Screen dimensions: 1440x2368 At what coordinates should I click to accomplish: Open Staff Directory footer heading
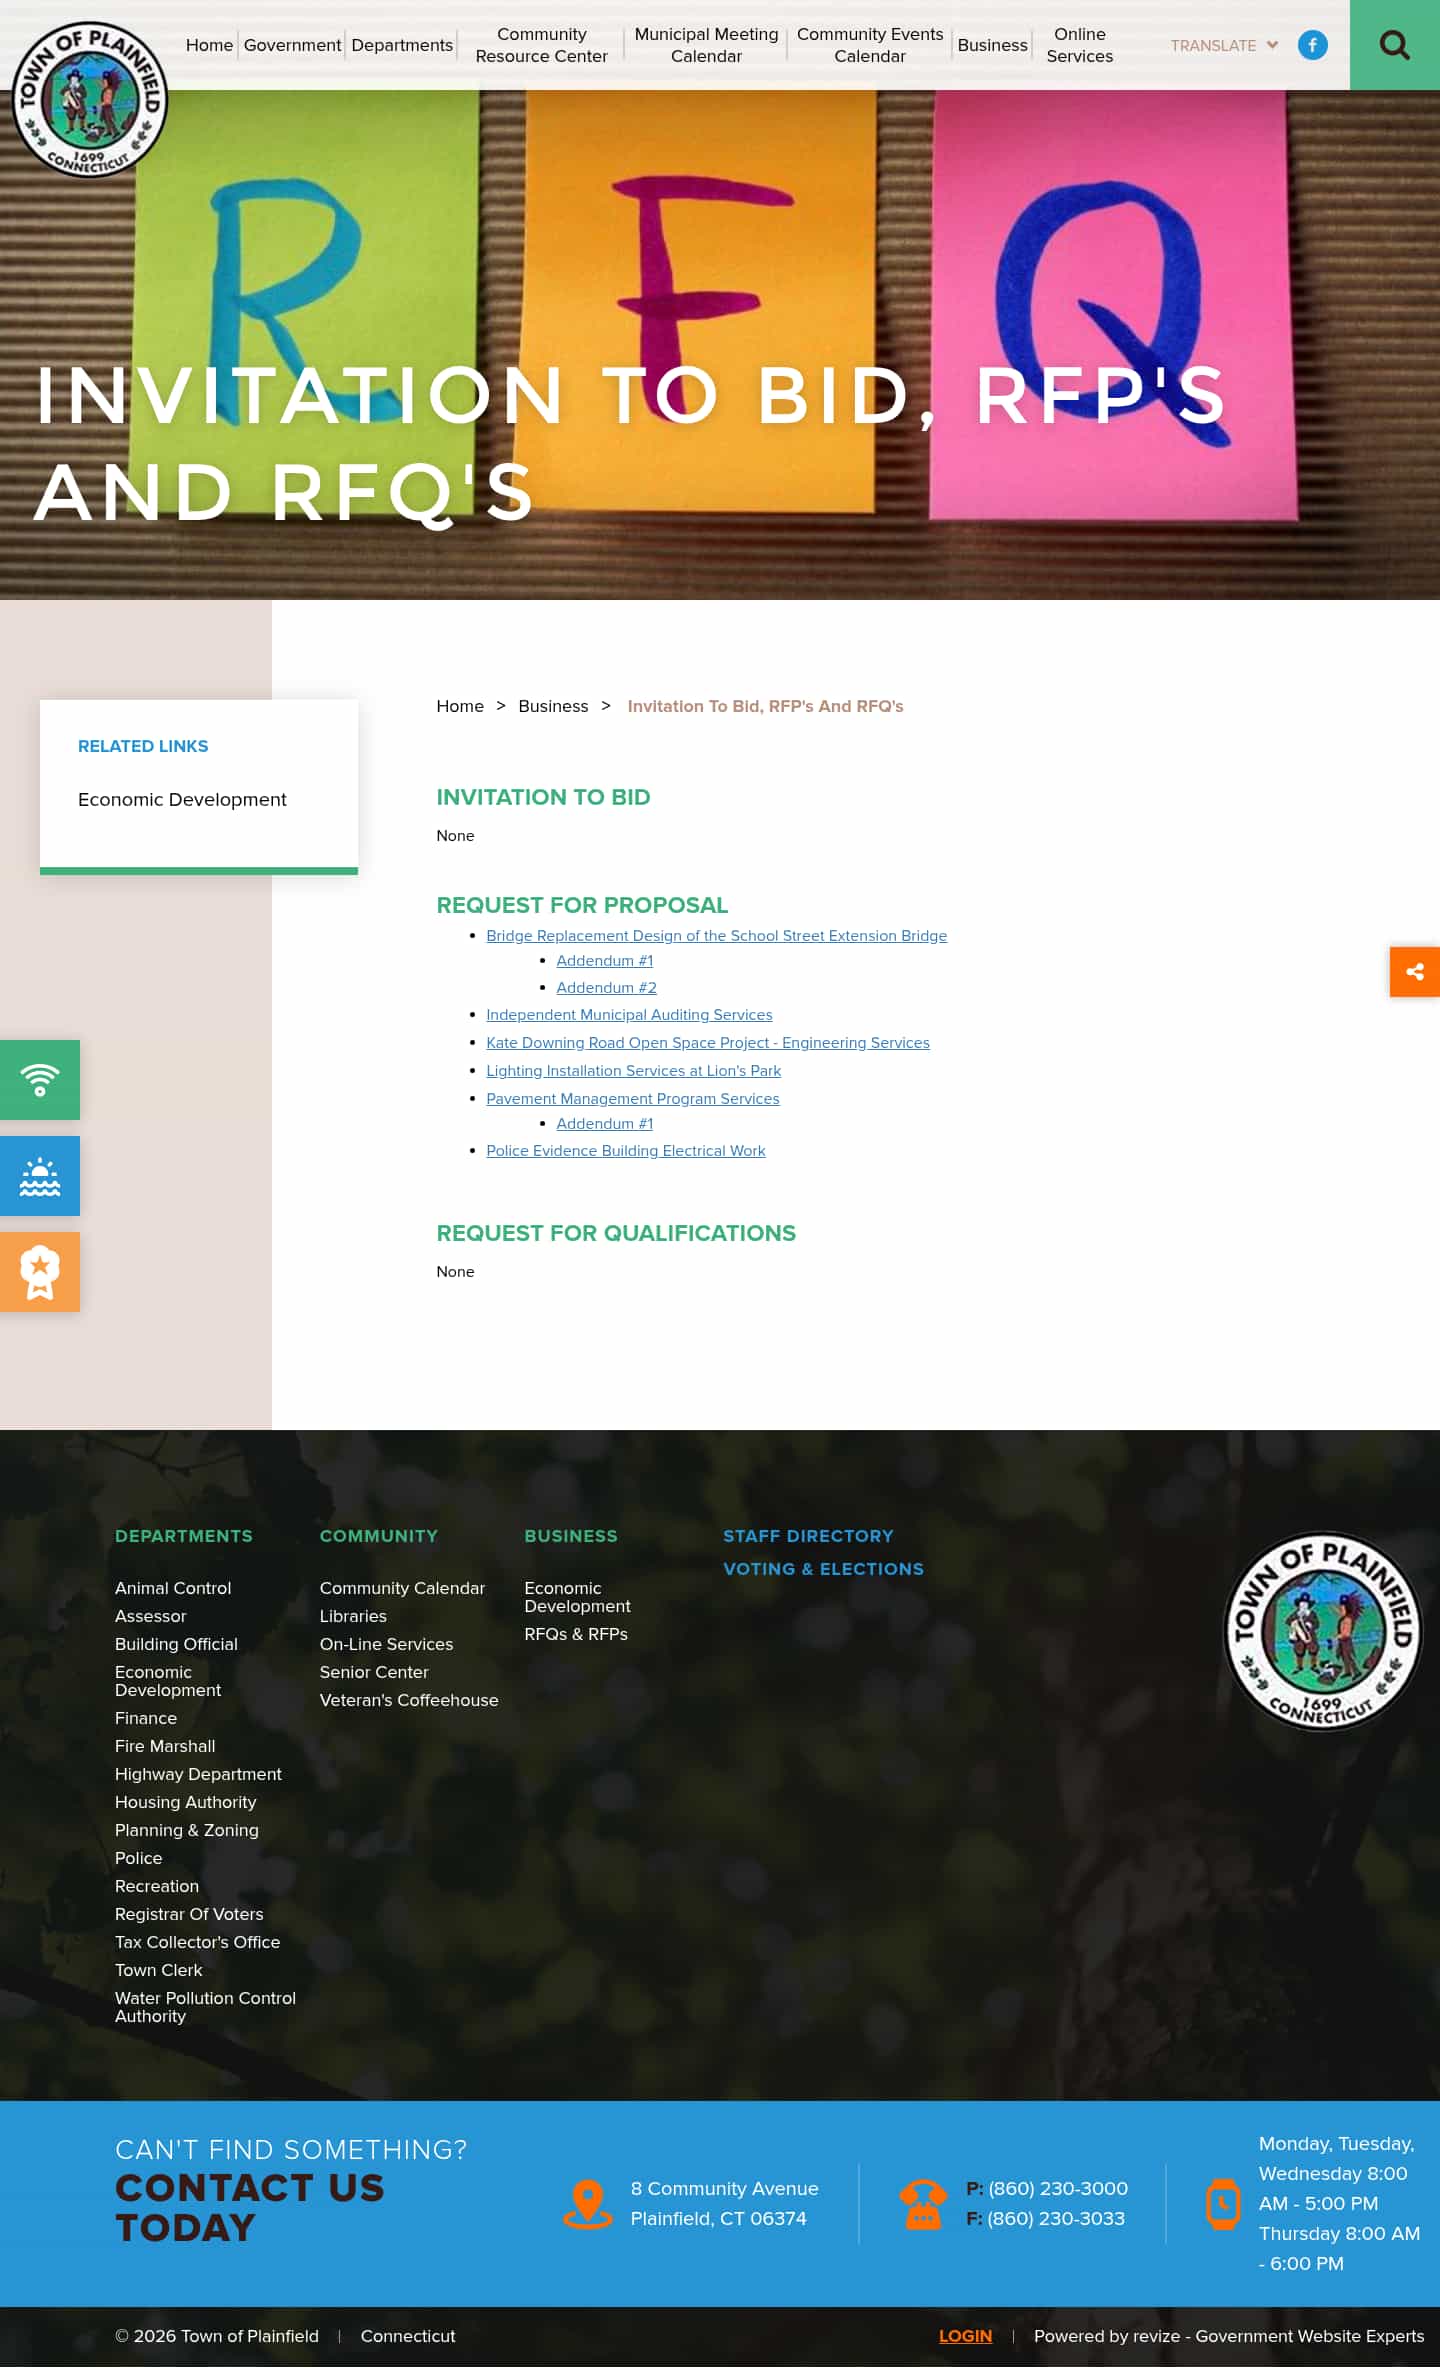[x=808, y=1536]
